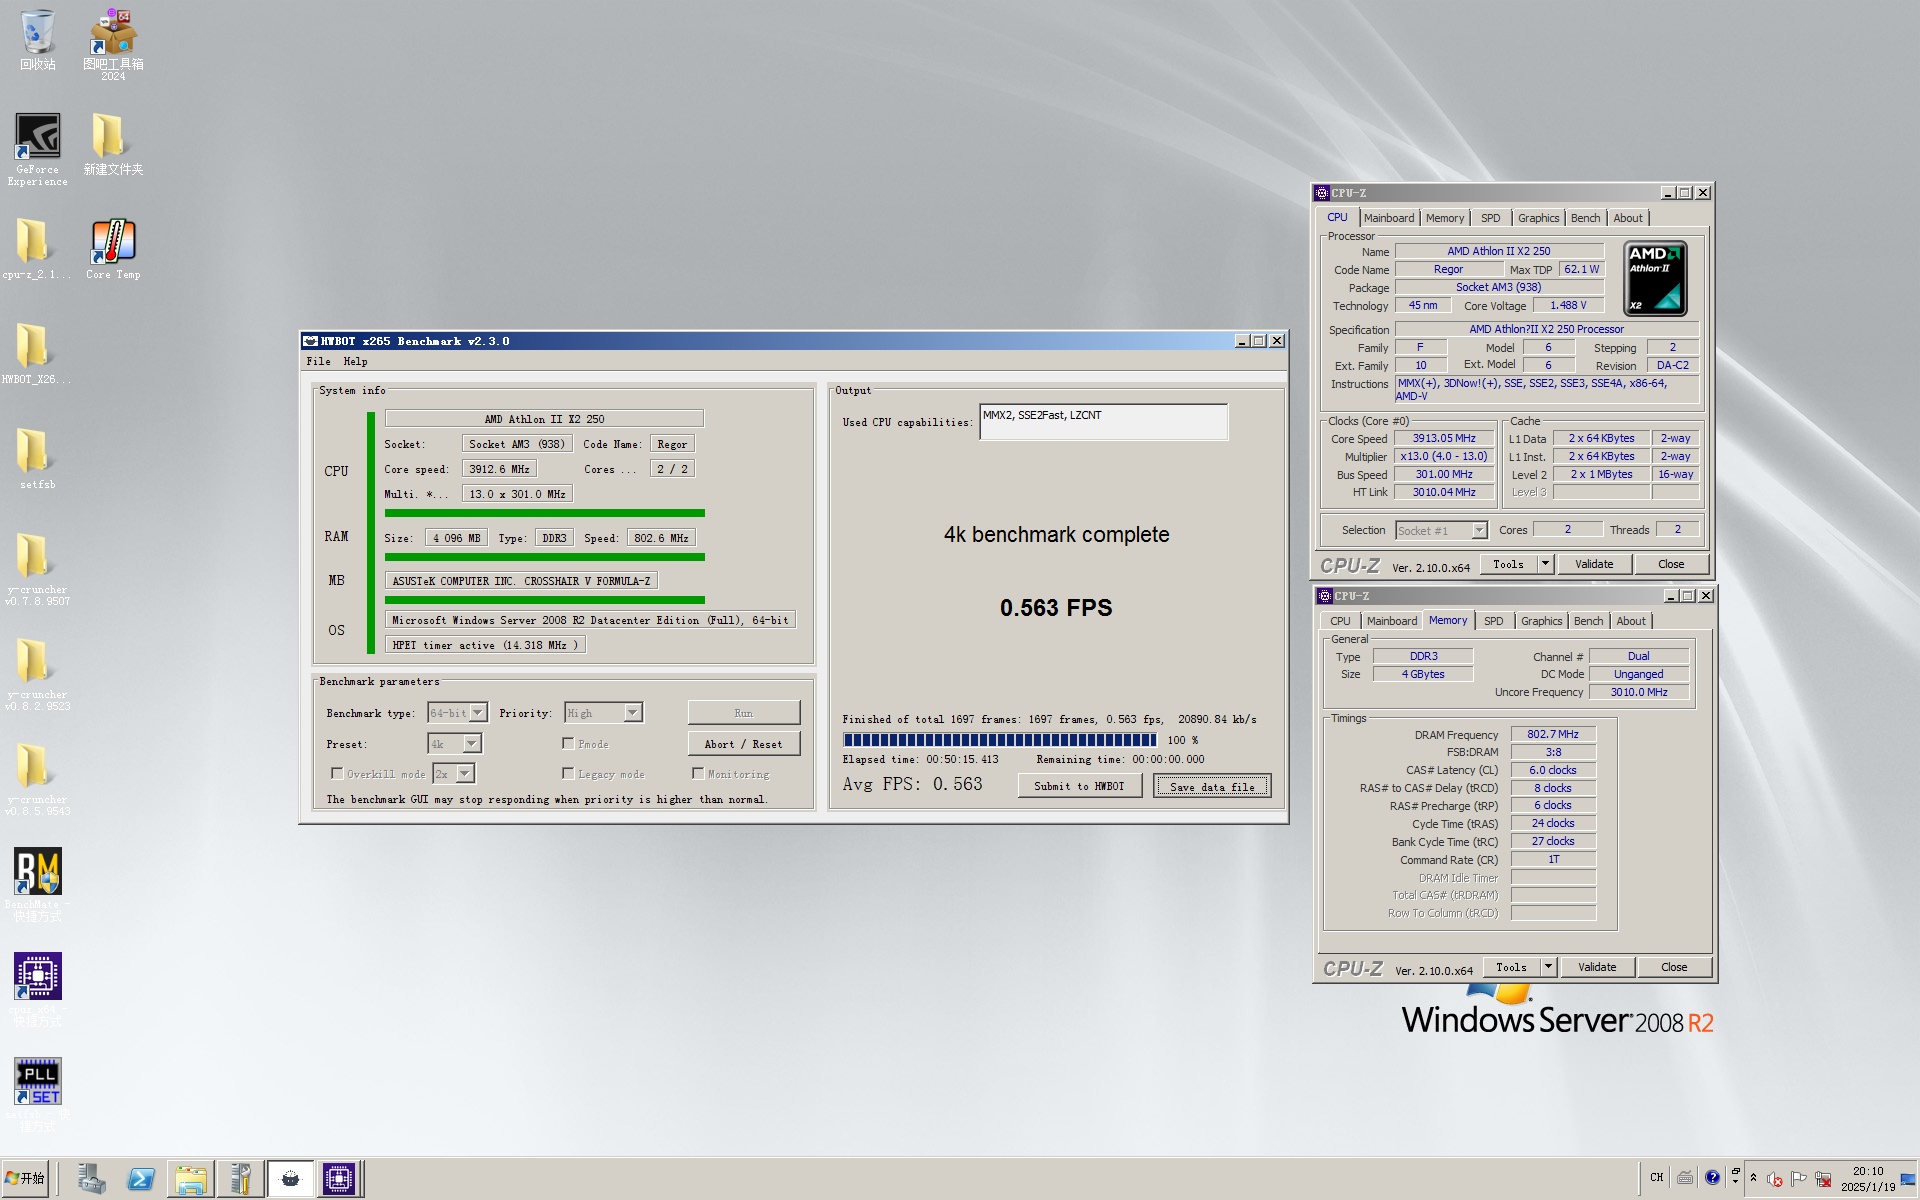Screen dimensions: 1920x1200
Task: Open the 图吧工具箱 2024 desktop shortcut
Action: (x=113, y=44)
